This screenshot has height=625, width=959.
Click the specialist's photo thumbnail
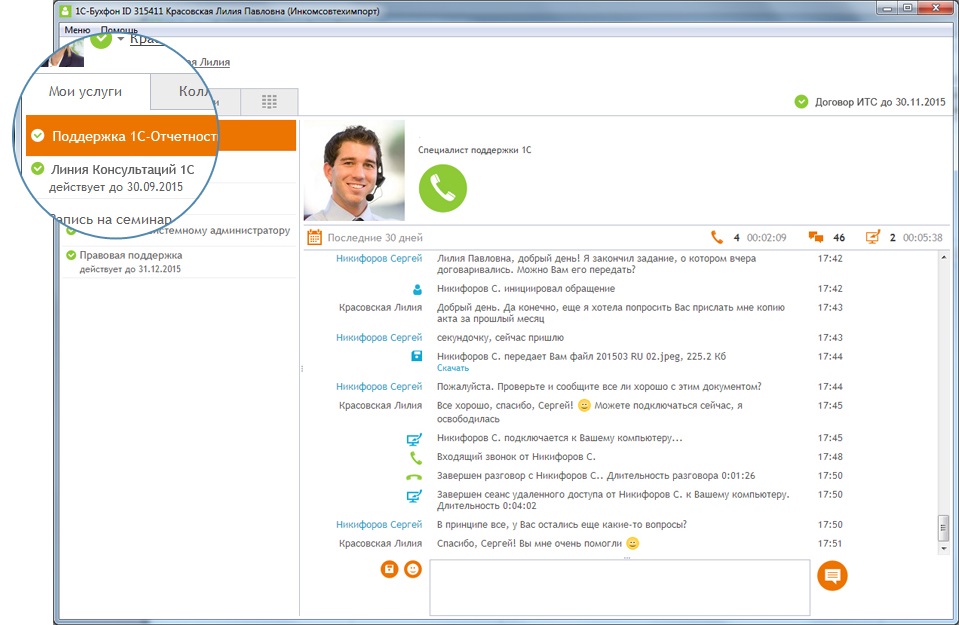click(x=354, y=171)
